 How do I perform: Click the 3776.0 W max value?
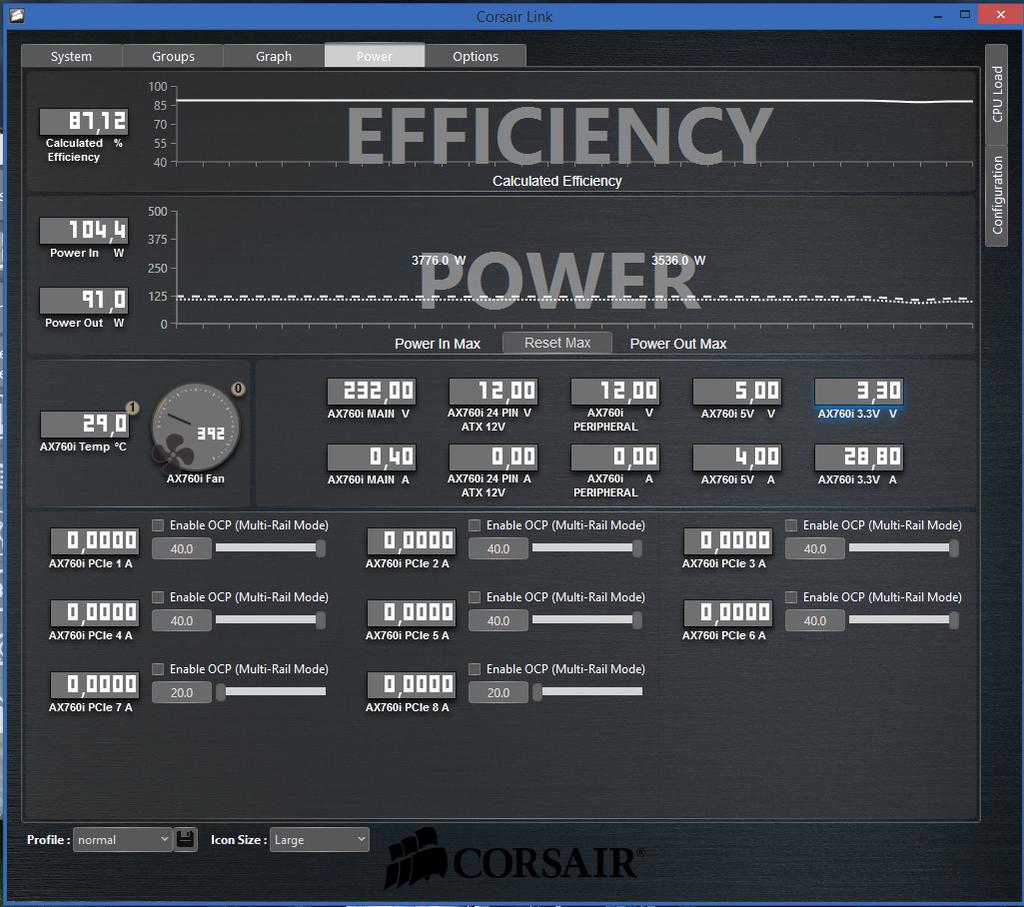coord(438,260)
